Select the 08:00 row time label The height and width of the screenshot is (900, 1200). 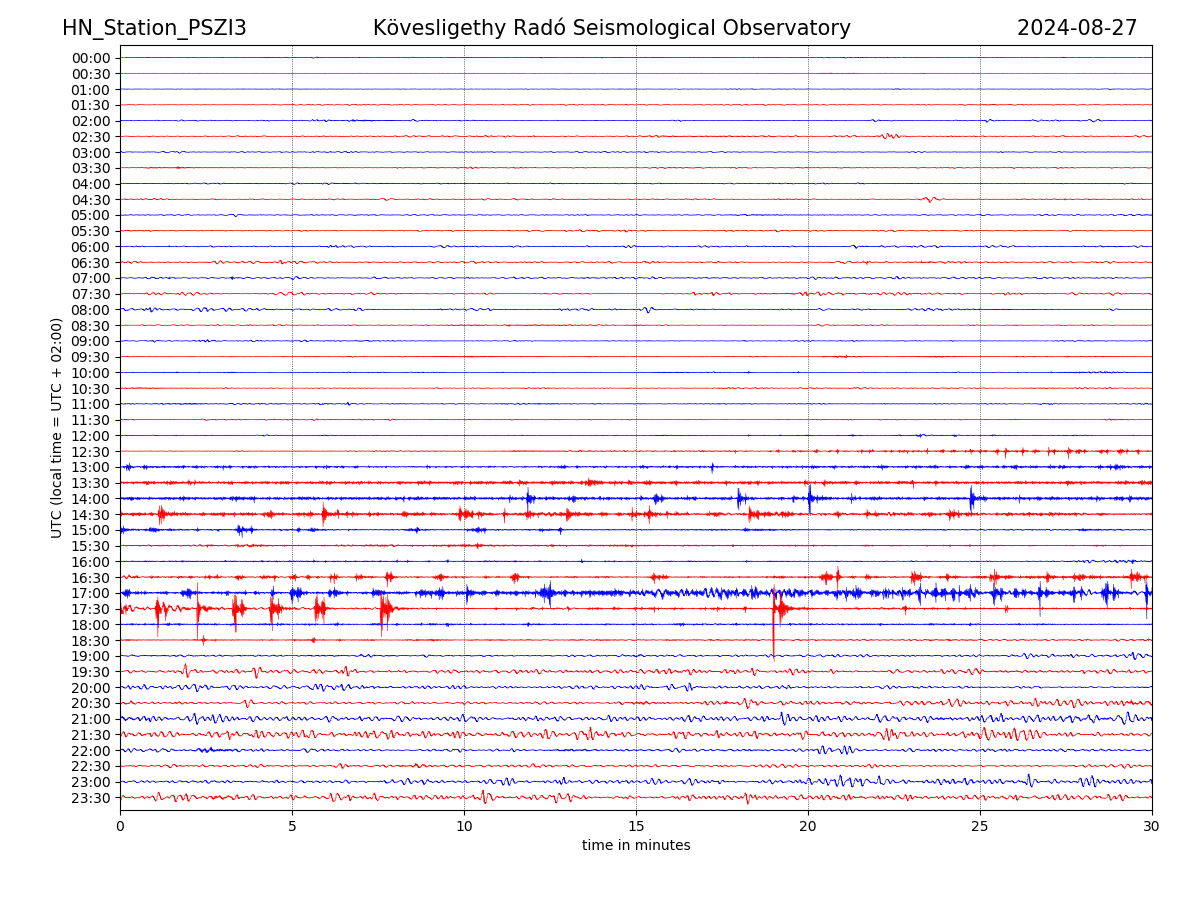(90, 310)
